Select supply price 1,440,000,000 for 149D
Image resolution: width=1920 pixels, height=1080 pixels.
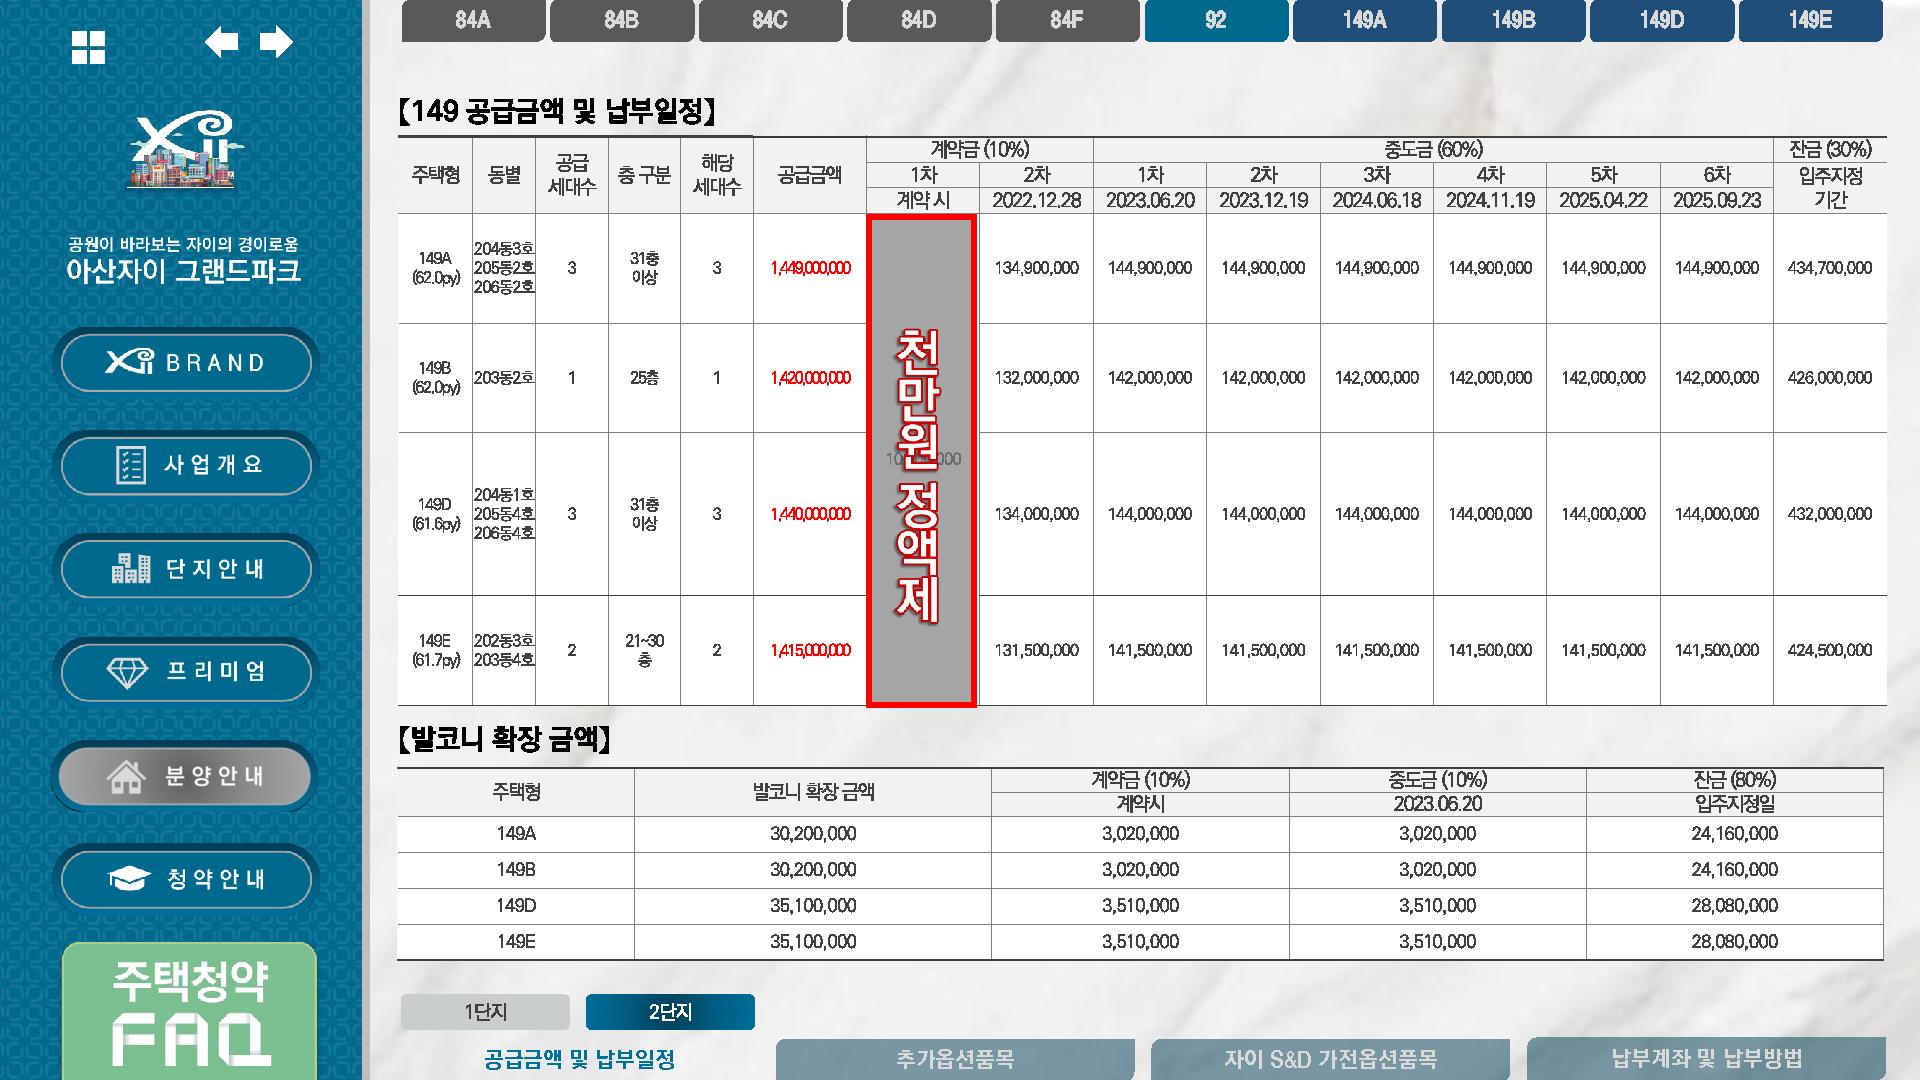[x=810, y=514]
